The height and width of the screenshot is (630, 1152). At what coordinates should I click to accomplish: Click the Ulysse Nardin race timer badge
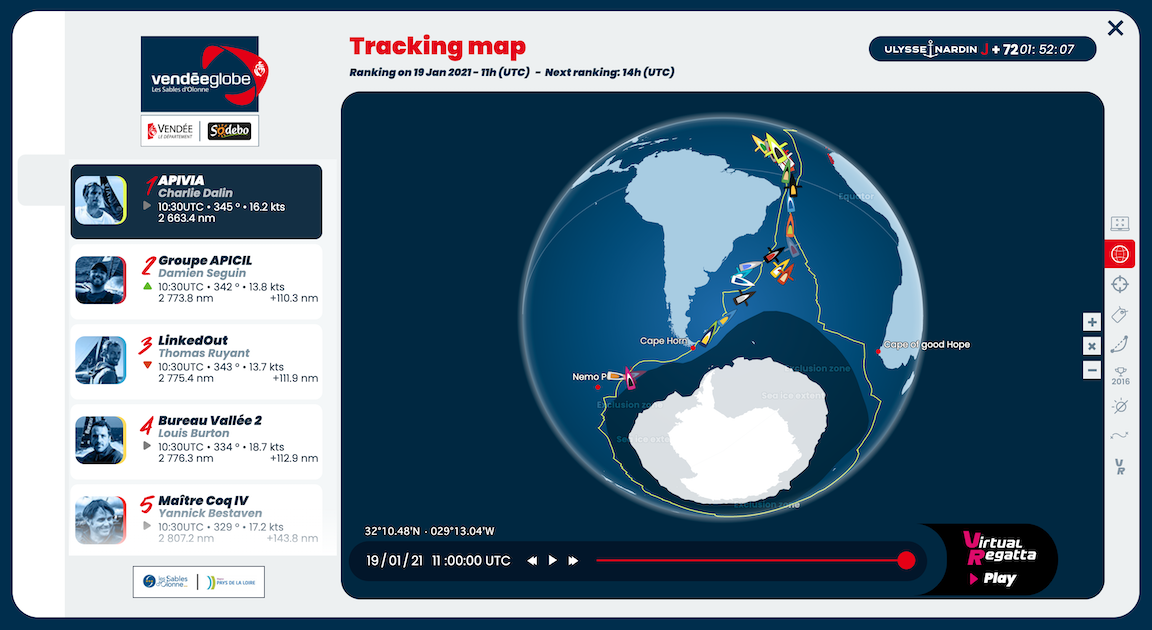click(982, 49)
